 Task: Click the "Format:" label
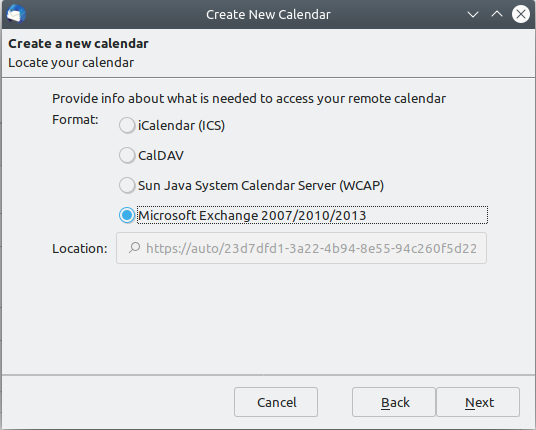(x=75, y=120)
